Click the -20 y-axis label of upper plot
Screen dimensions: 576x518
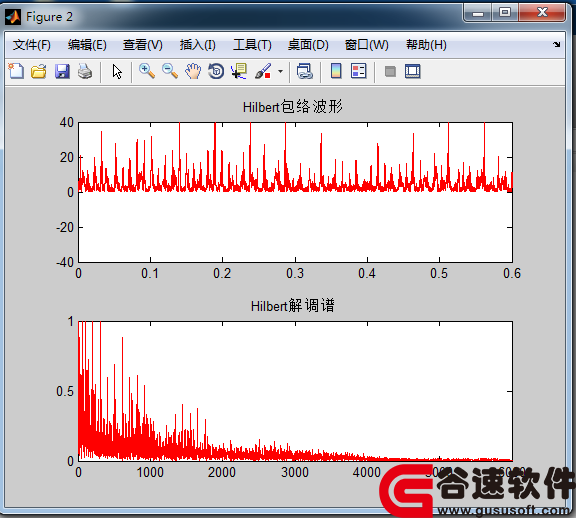coord(65,227)
